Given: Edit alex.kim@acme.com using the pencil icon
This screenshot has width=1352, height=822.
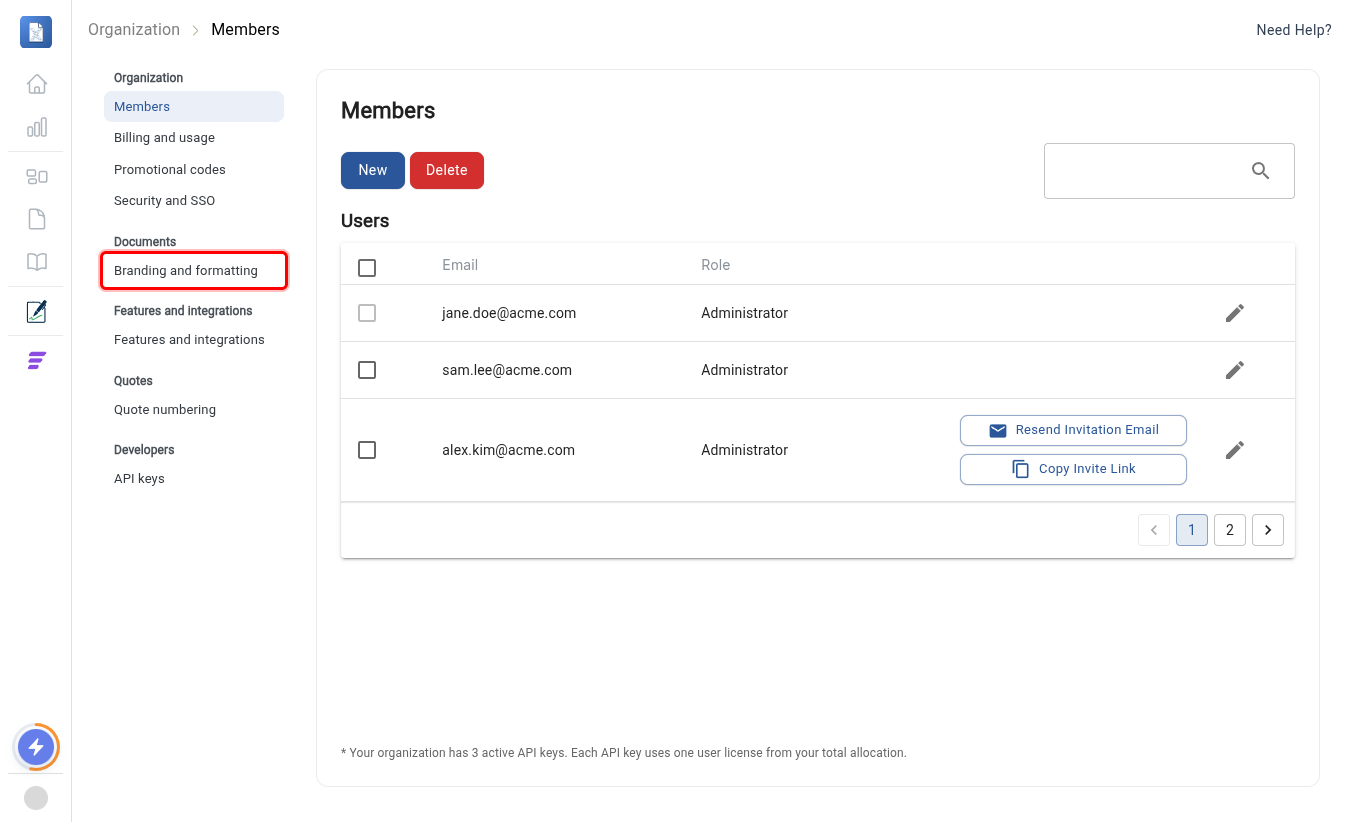Looking at the screenshot, I should pos(1235,450).
